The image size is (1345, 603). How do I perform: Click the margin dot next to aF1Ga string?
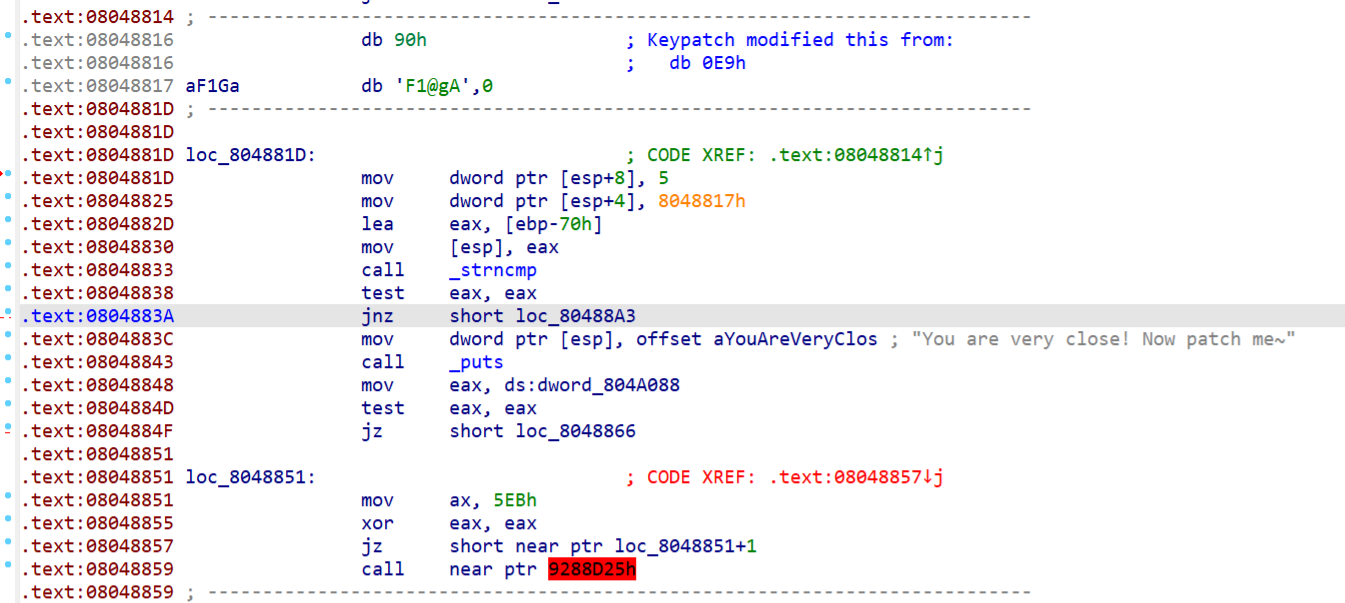pyautogui.click(x=9, y=83)
